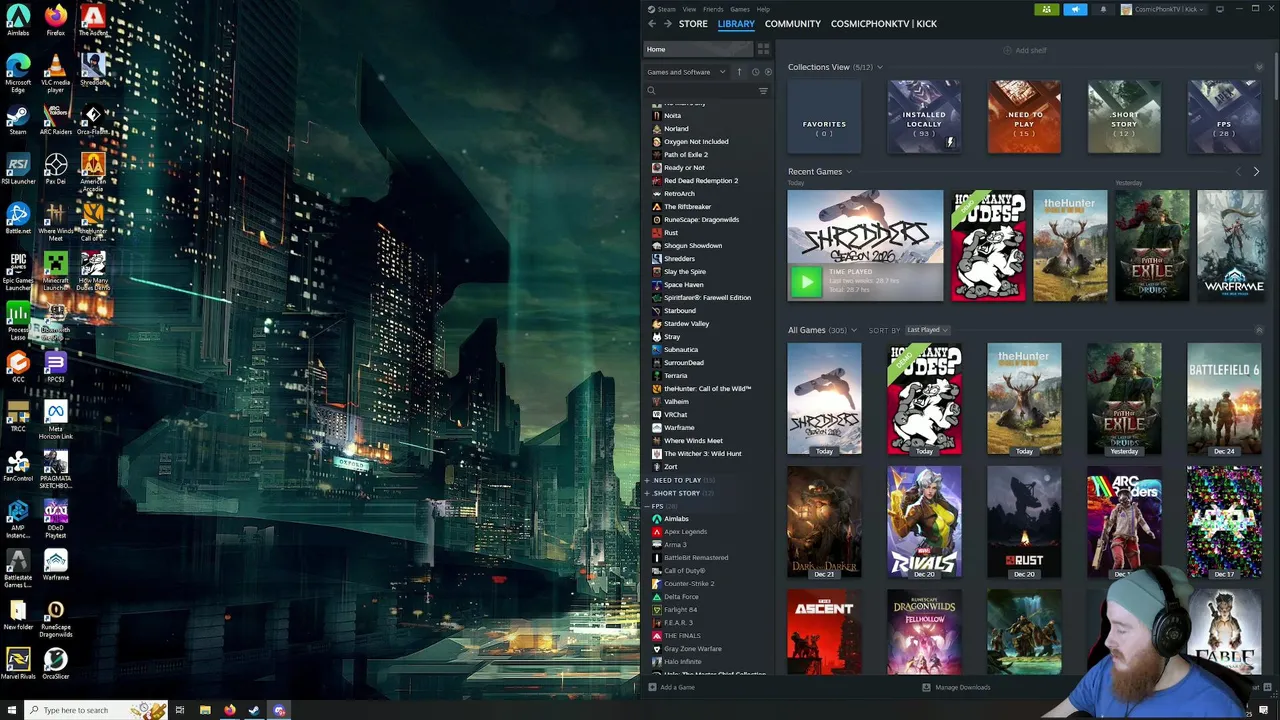Open the Help menu
This screenshot has width=1280, height=720.
(763, 9)
